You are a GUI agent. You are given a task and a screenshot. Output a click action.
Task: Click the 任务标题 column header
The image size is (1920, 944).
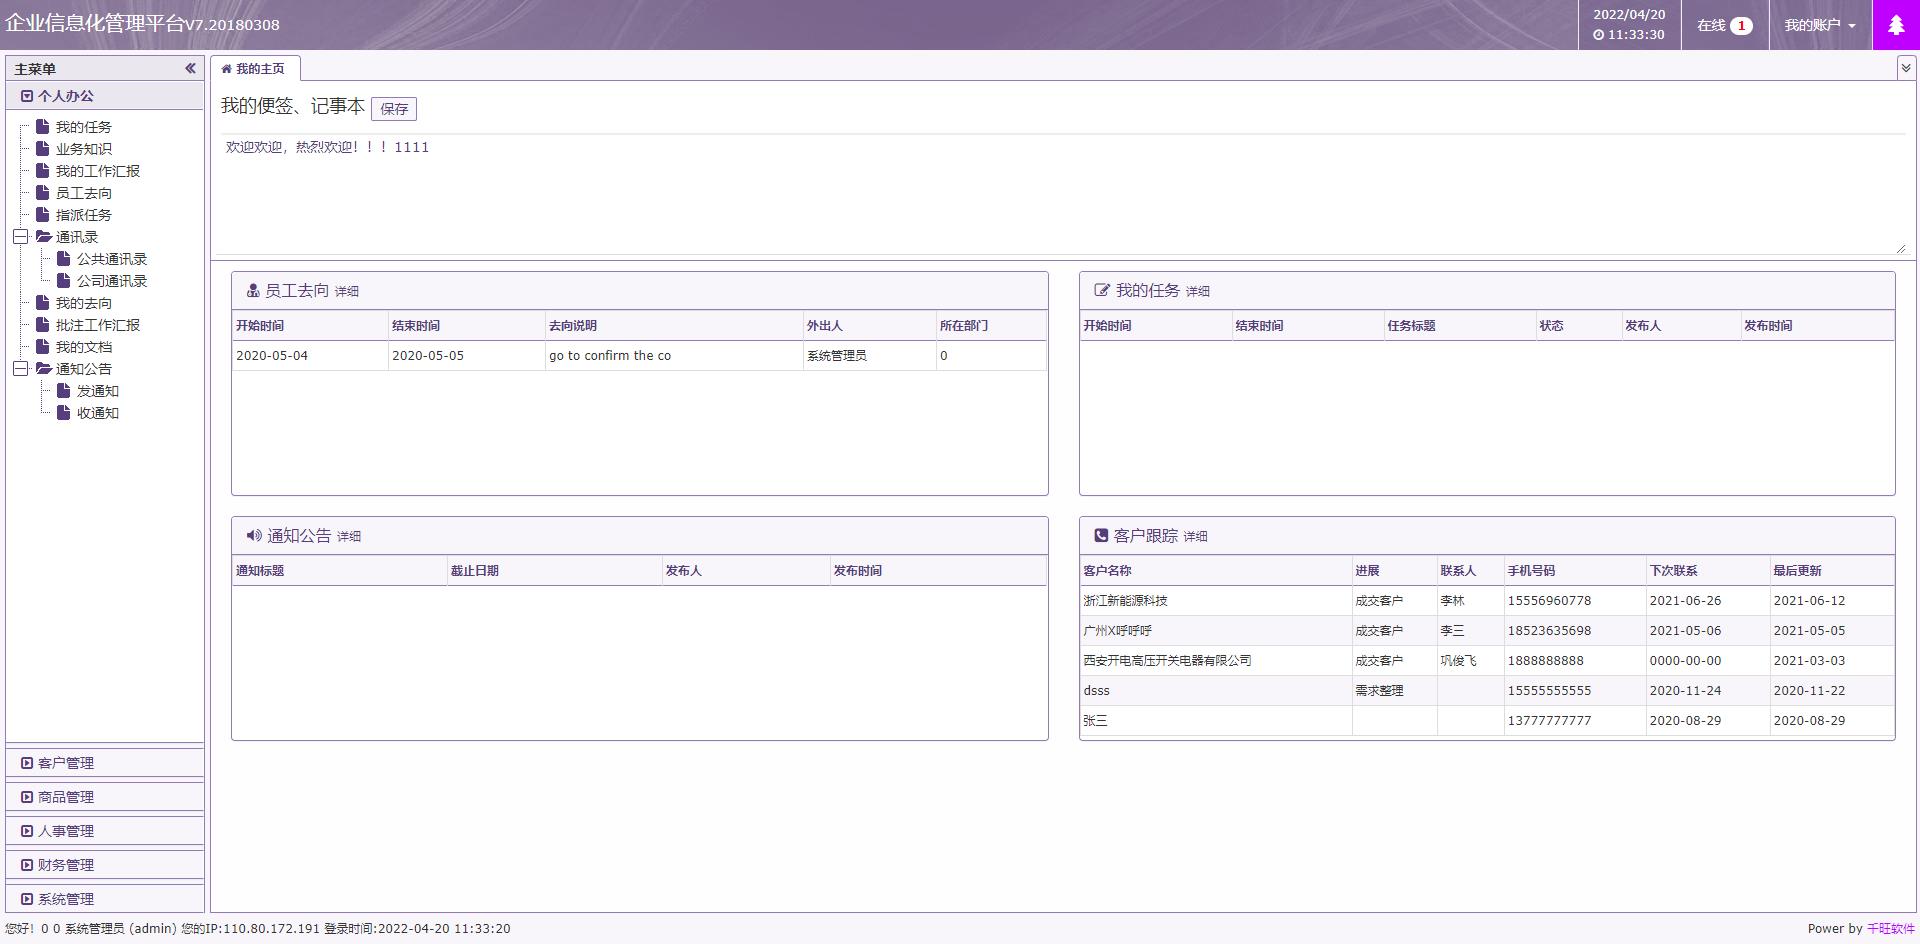1459,326
